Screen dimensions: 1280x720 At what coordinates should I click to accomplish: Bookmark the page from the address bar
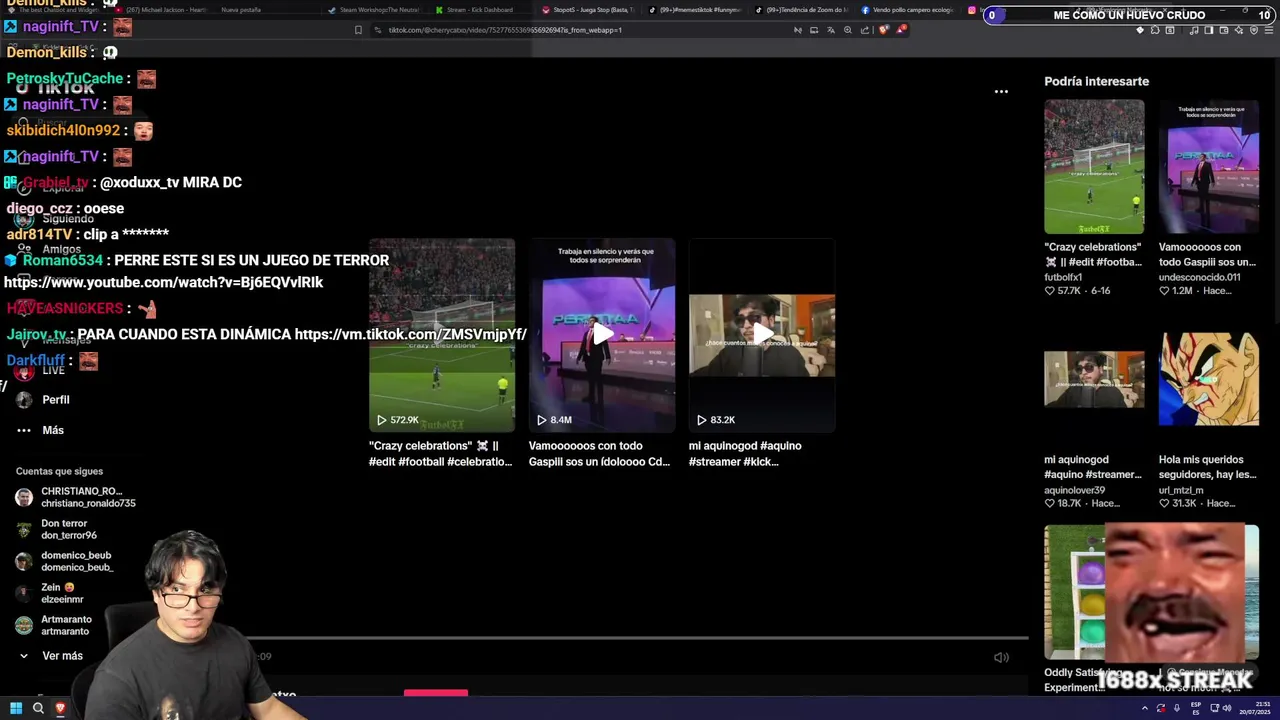(358, 30)
